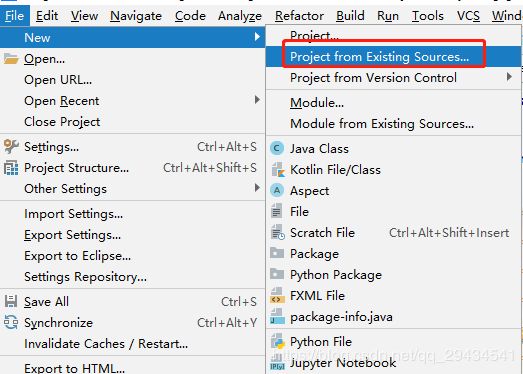Expand Project from Version Control arrow
The height and width of the screenshot is (374, 523).
coord(509,77)
